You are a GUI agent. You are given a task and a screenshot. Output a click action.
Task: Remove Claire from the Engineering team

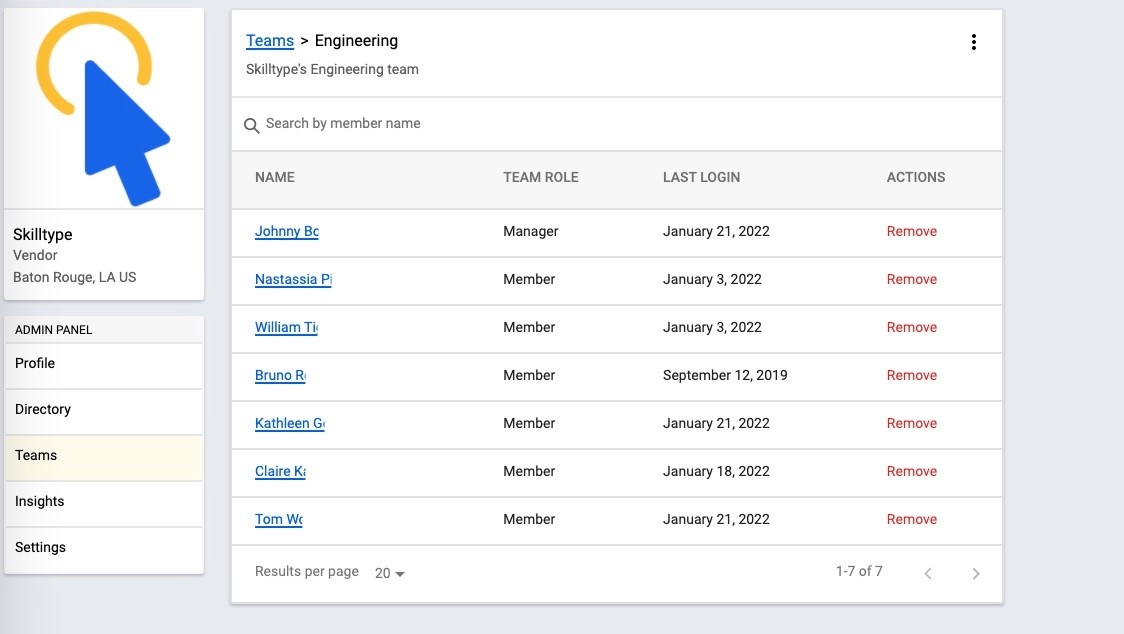tap(911, 472)
